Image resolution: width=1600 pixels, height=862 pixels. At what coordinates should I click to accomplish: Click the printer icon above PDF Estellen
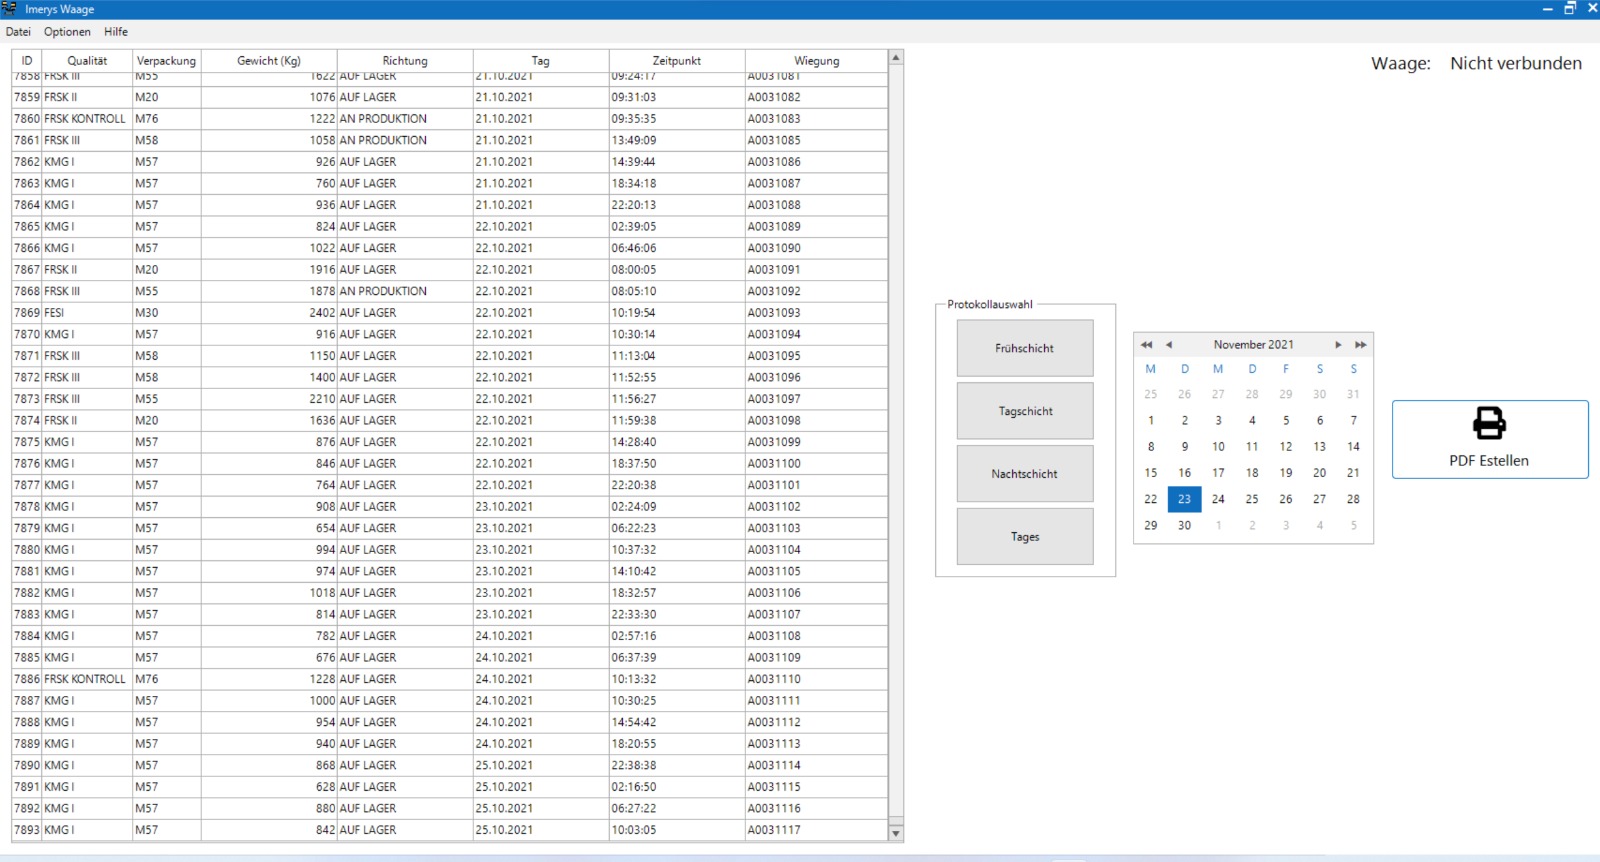pos(1489,423)
